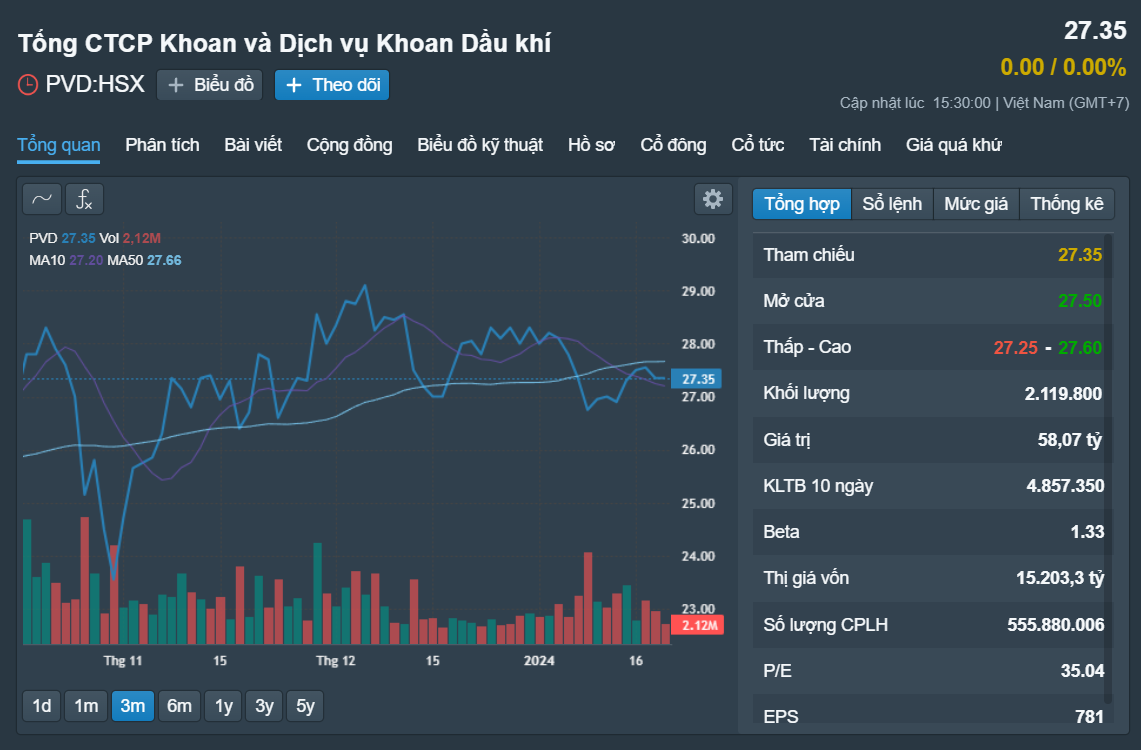Image resolution: width=1141 pixels, height=750 pixels.
Task: Click plus icon on Theo dõi button
Action: (x=294, y=85)
